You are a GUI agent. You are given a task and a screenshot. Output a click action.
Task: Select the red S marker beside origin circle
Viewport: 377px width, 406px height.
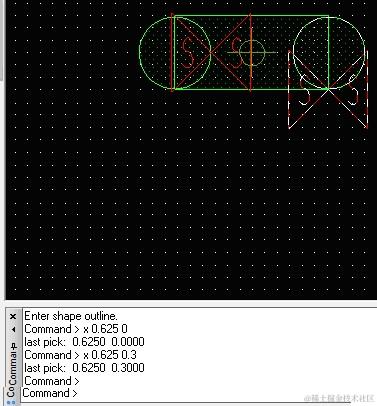pyautogui.click(x=236, y=52)
